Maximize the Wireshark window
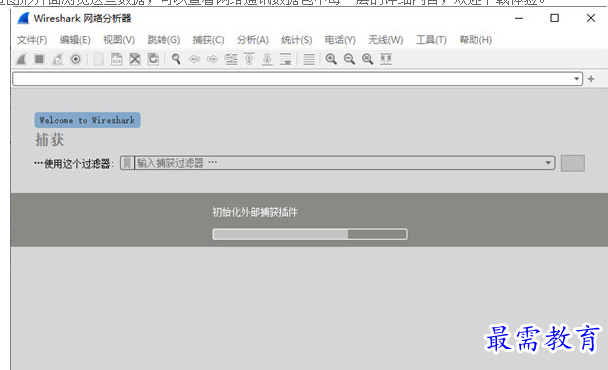This screenshot has height=370, width=608. (x=554, y=18)
